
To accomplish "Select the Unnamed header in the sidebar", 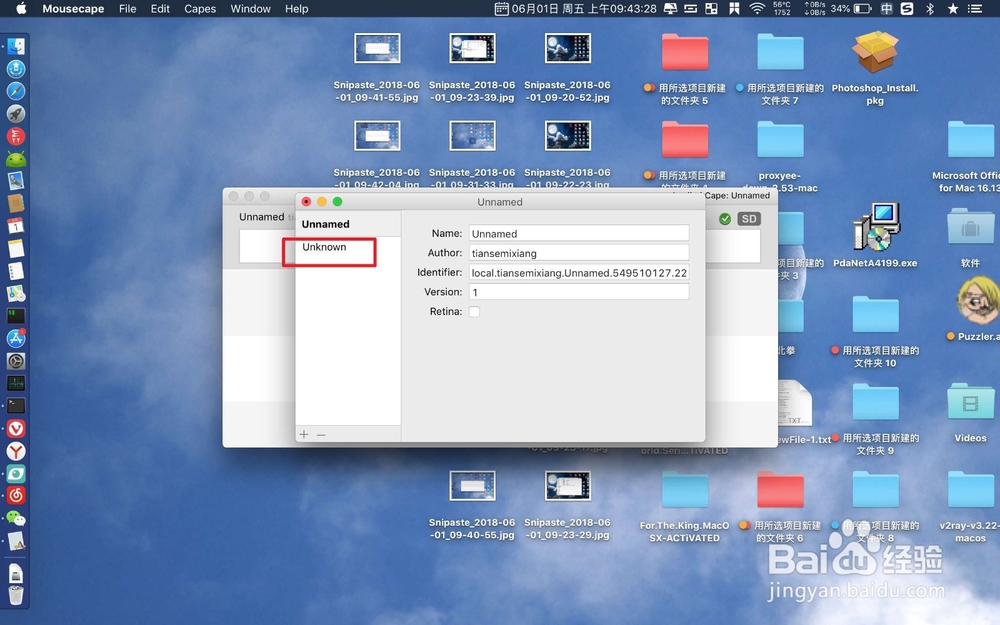I will [325, 224].
